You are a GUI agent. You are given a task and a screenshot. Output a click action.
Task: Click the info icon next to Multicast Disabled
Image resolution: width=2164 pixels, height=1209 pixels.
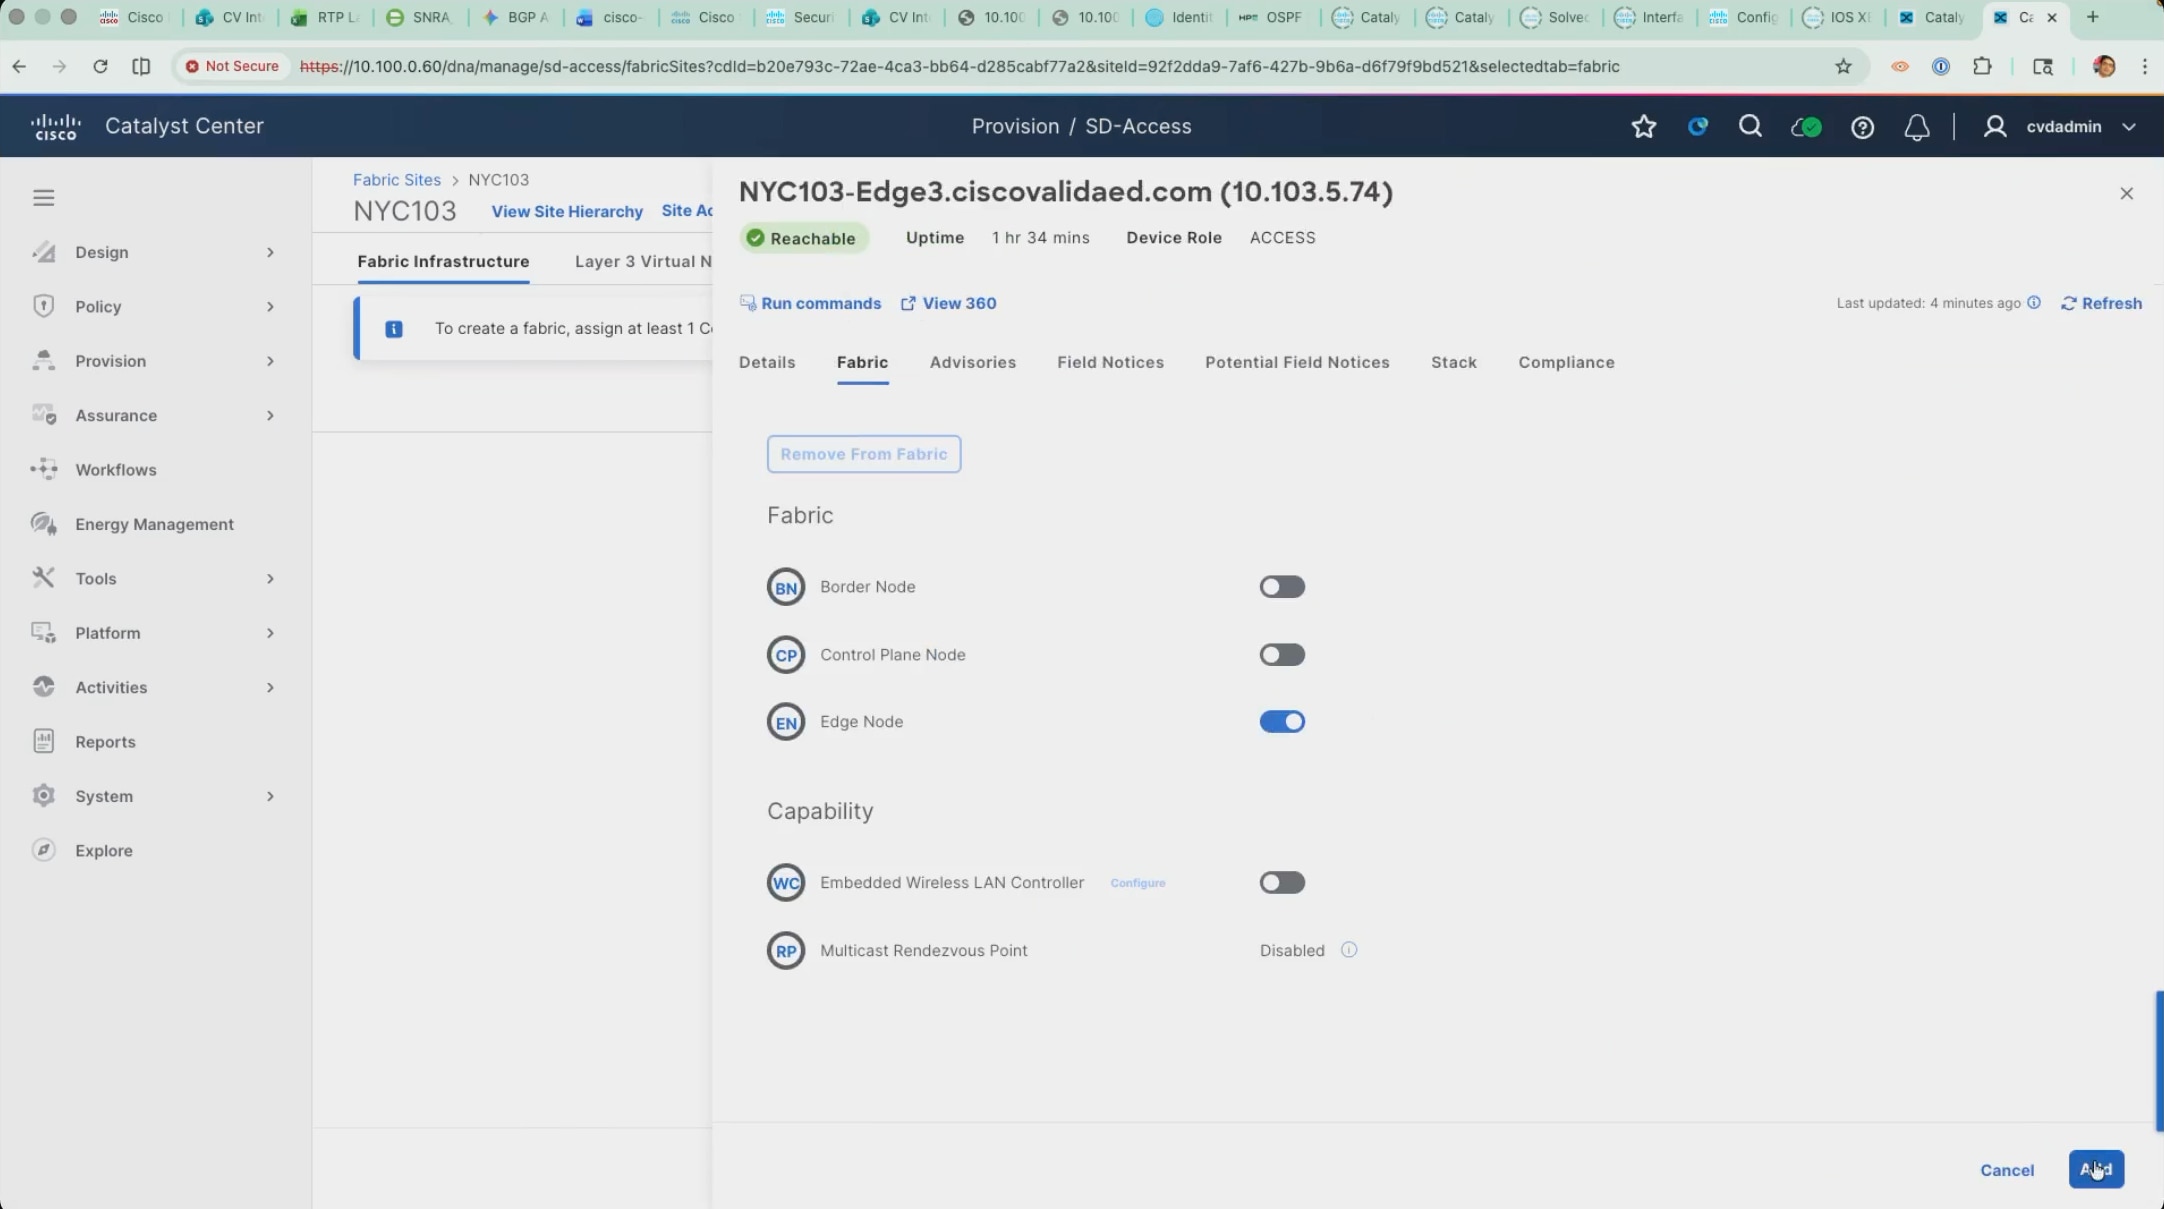1349,950
